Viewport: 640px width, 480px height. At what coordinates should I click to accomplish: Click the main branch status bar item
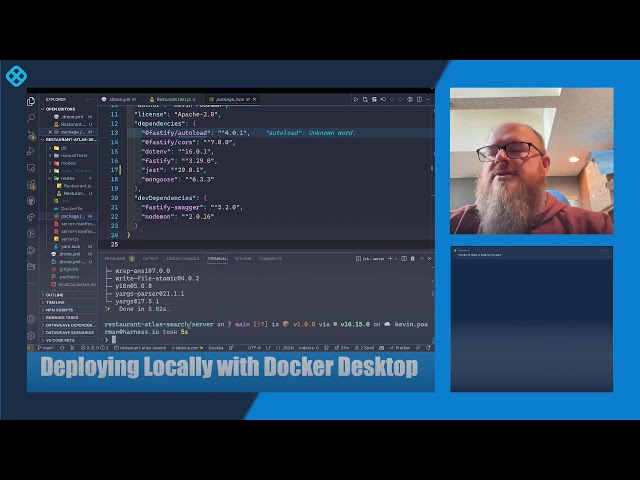(46, 348)
